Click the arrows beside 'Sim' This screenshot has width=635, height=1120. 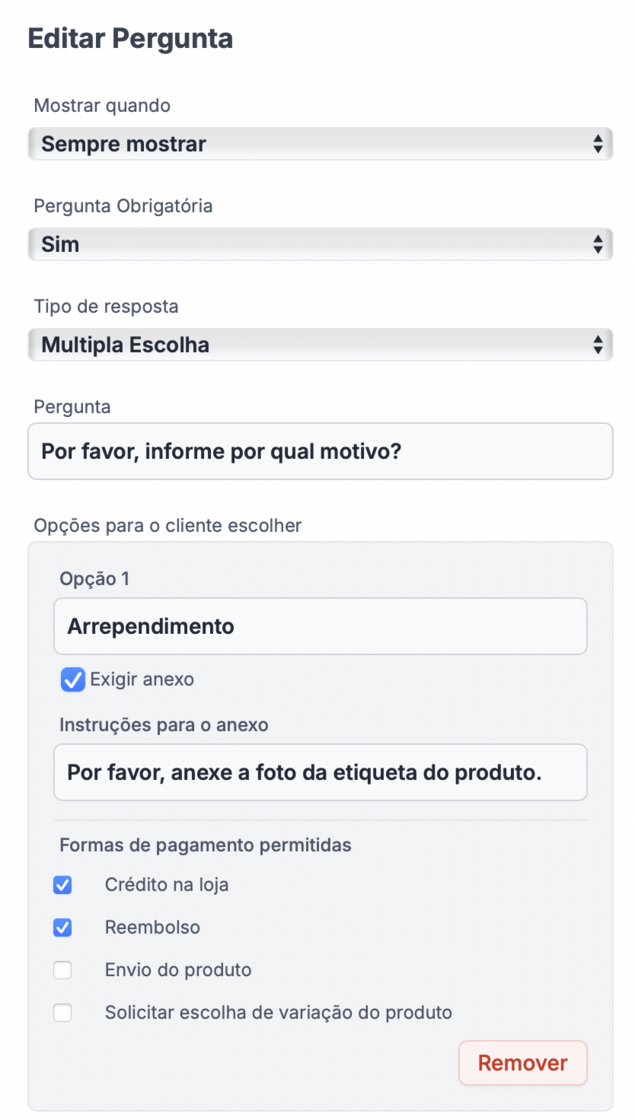597,244
